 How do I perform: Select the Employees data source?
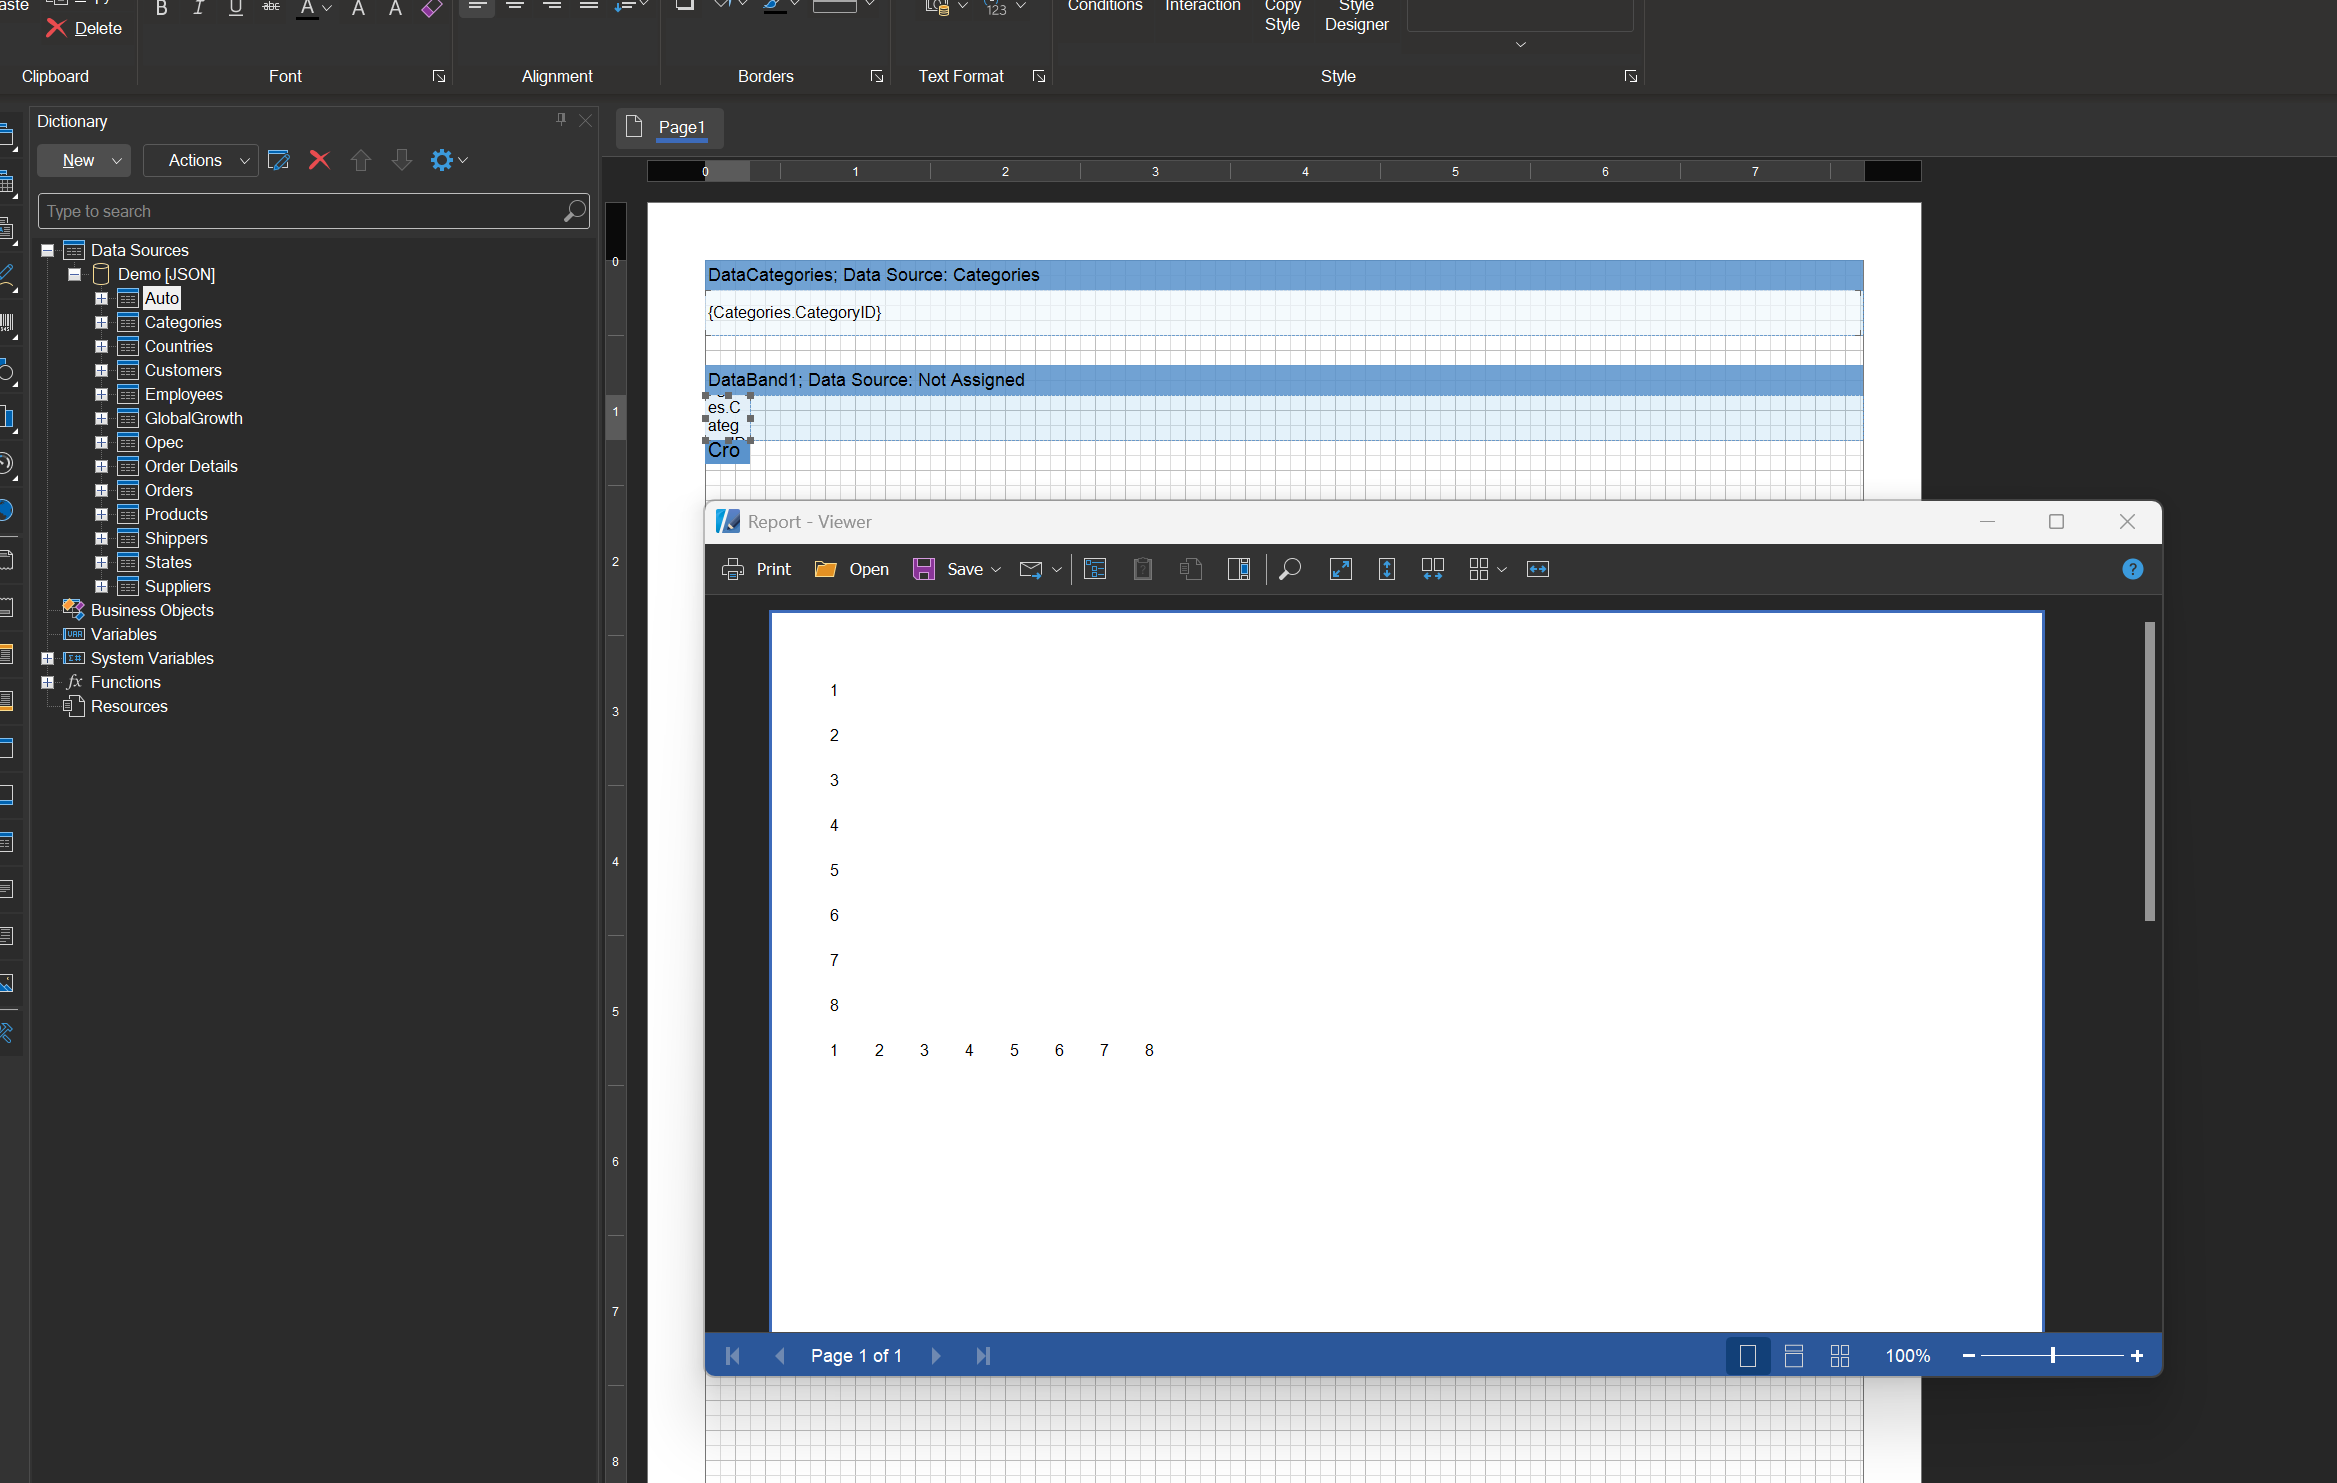(x=184, y=394)
